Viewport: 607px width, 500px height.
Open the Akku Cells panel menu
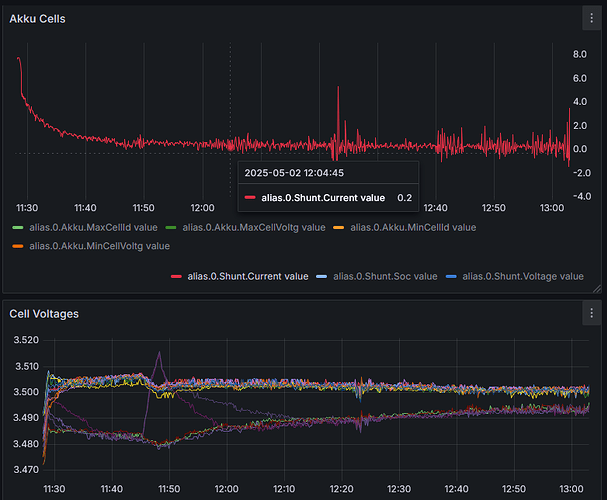tap(590, 18)
